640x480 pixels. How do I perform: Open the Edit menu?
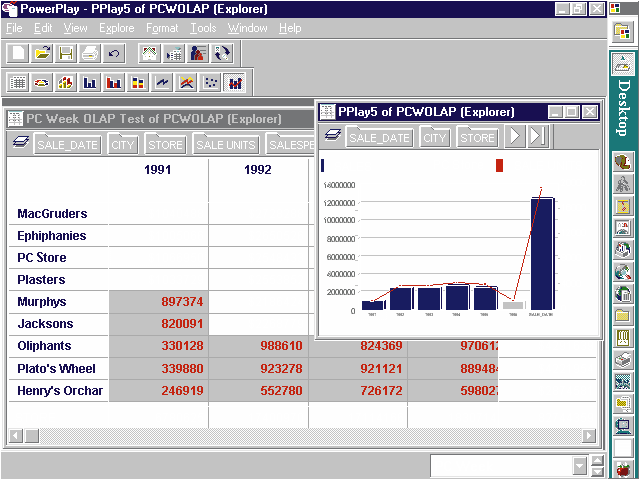point(43,28)
